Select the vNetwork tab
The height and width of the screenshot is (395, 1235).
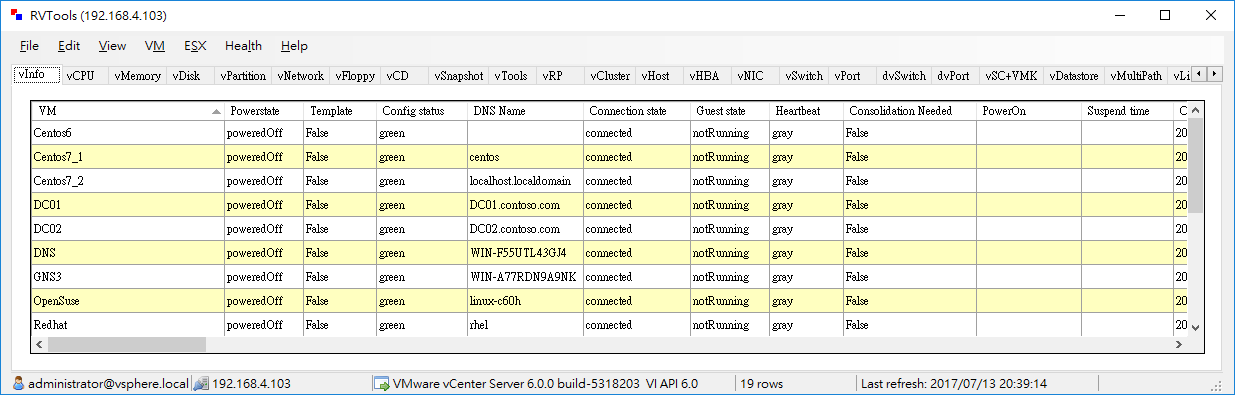pos(301,75)
